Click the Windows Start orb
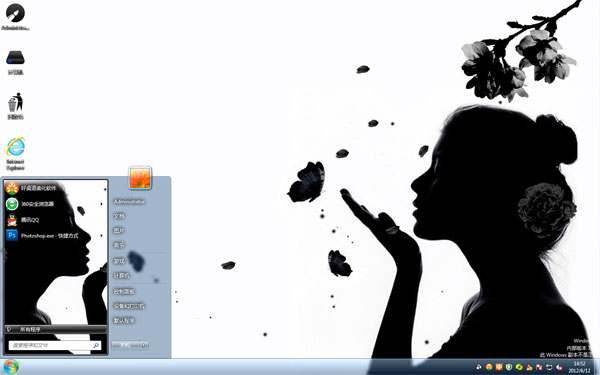The height and width of the screenshot is (375, 600). (x=11, y=367)
